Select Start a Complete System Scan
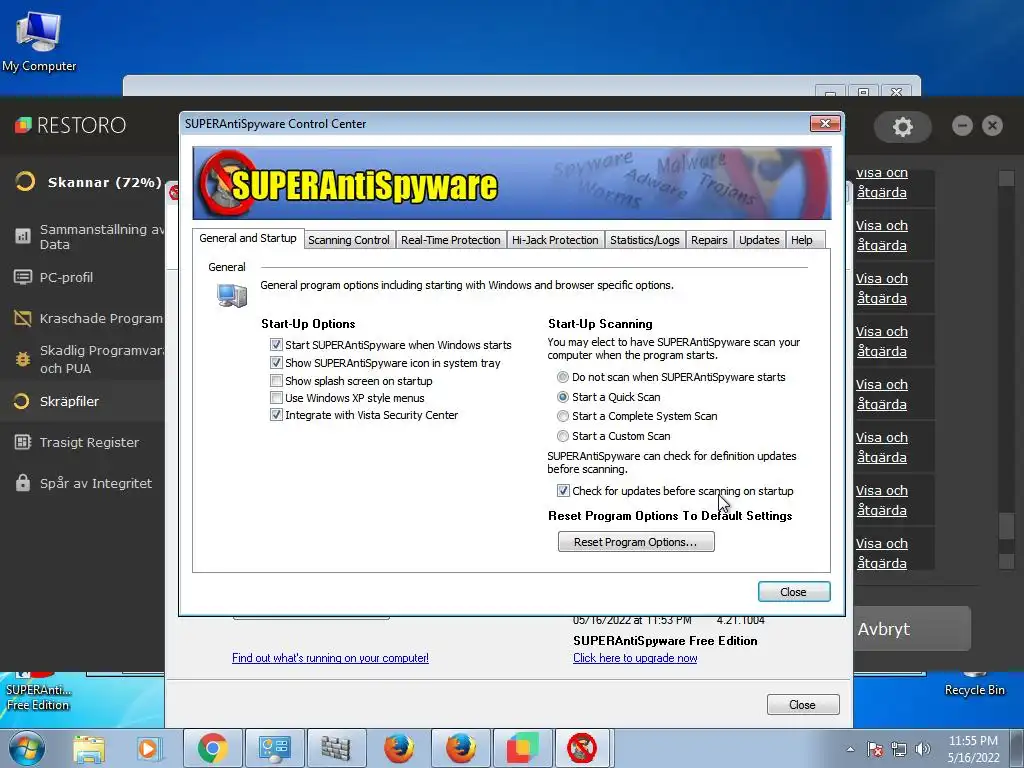Image resolution: width=1024 pixels, height=768 pixels. 562,416
